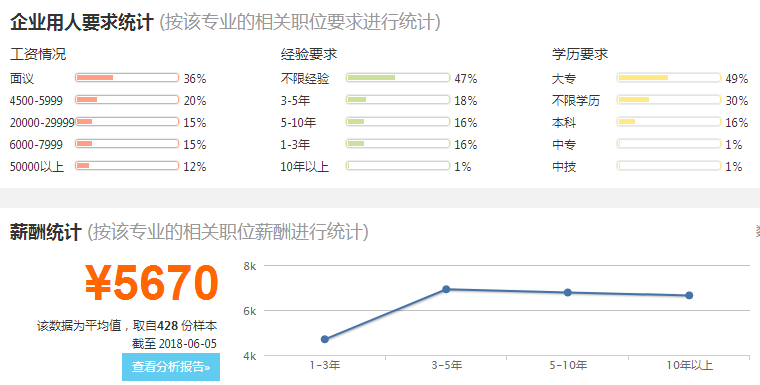Click the 本科 education progress bar
The width and height of the screenshot is (760, 385).
click(x=669, y=121)
